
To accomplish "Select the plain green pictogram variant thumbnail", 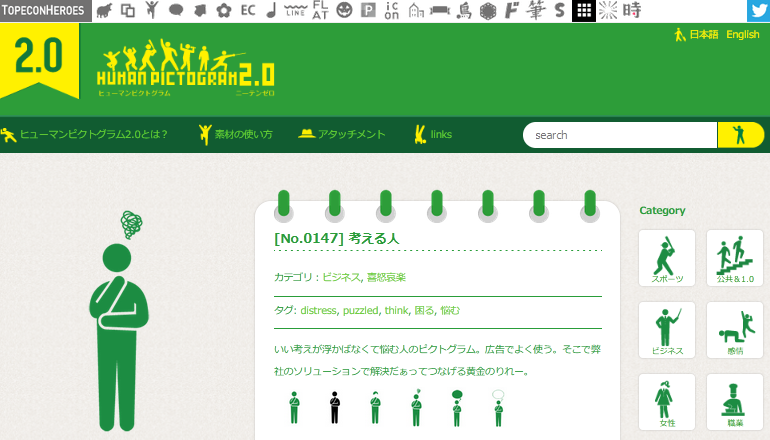I will pyautogui.click(x=294, y=408).
